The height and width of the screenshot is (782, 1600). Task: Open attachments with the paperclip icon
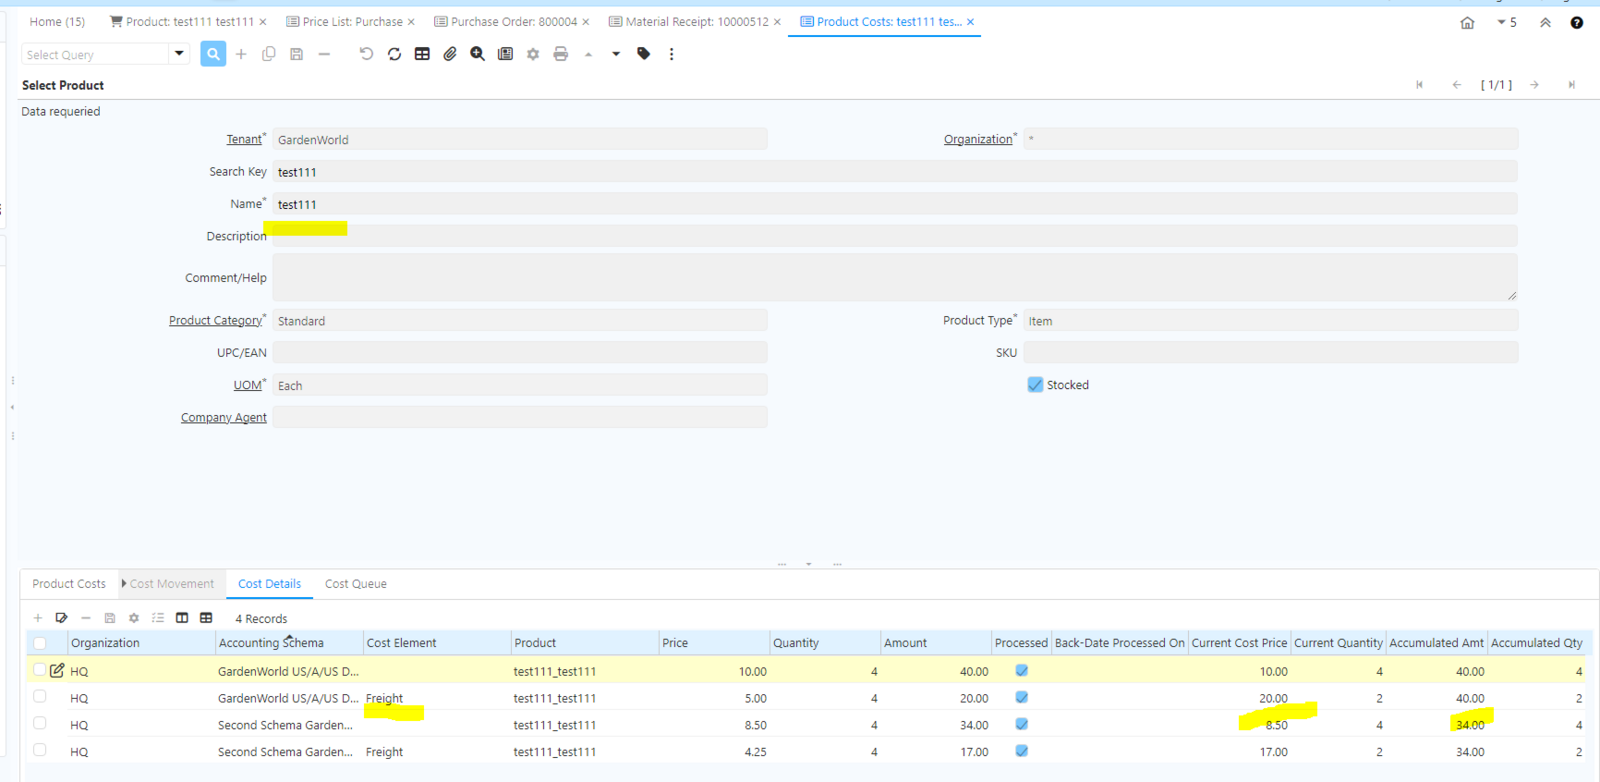450,54
